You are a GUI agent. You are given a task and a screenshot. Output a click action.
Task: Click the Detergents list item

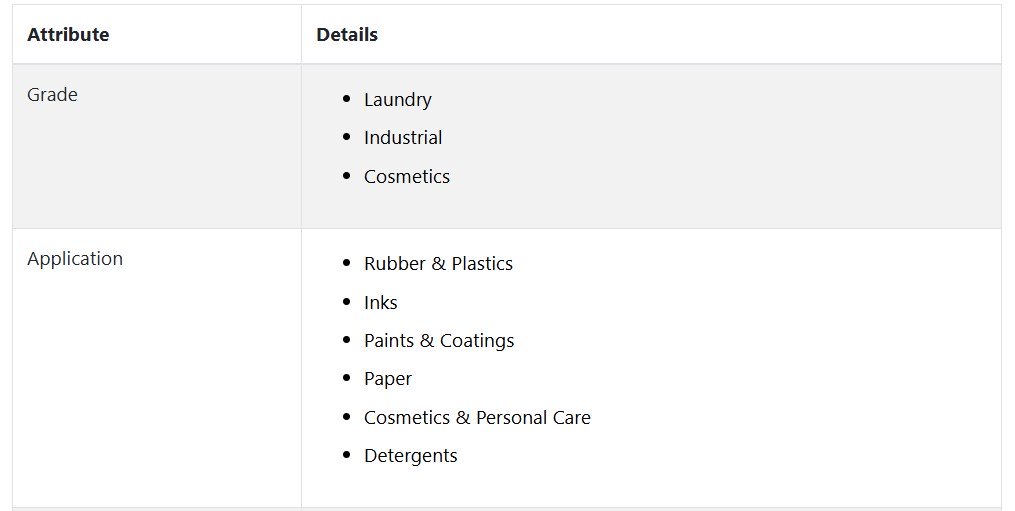pyautogui.click(x=410, y=456)
